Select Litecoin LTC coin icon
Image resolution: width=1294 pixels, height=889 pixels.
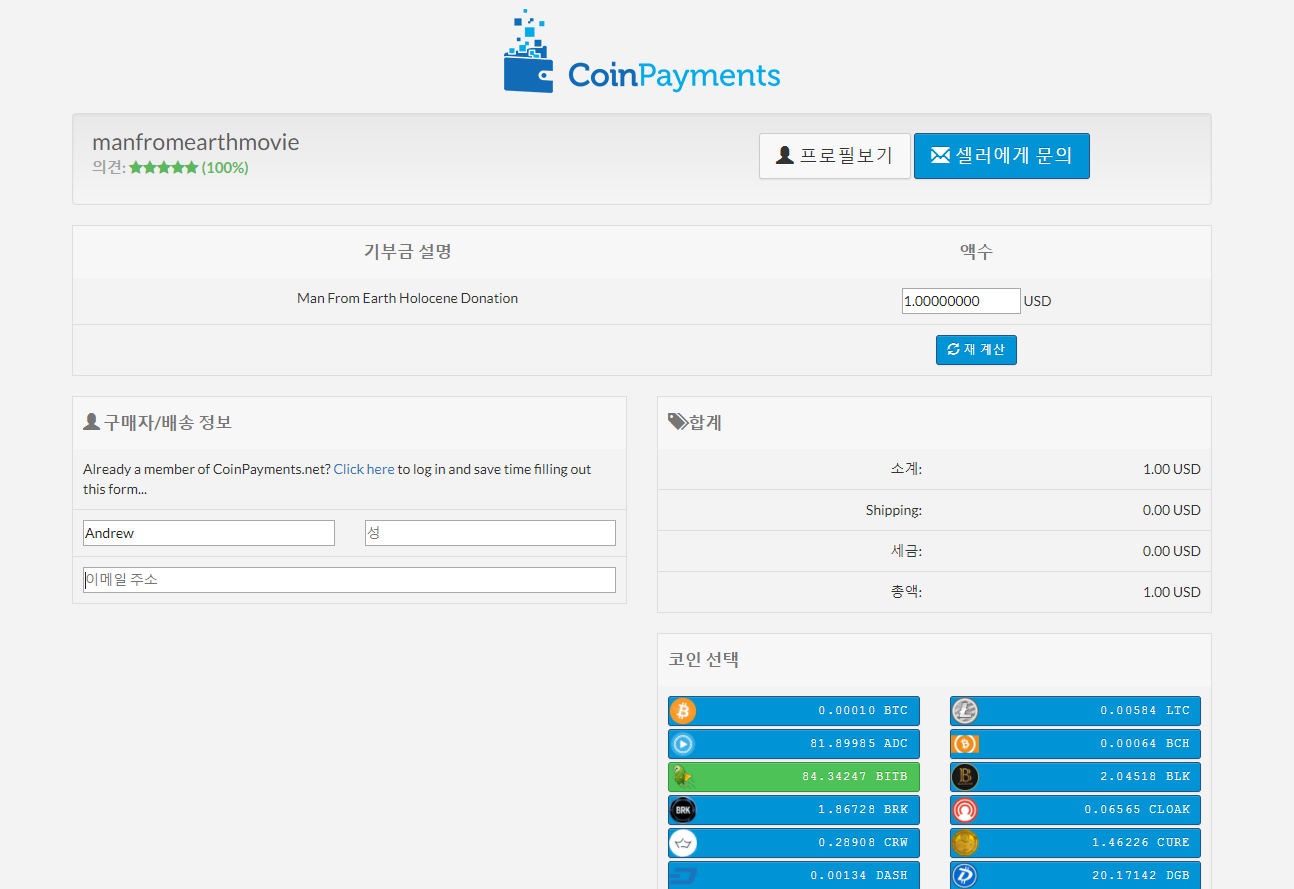(965, 711)
